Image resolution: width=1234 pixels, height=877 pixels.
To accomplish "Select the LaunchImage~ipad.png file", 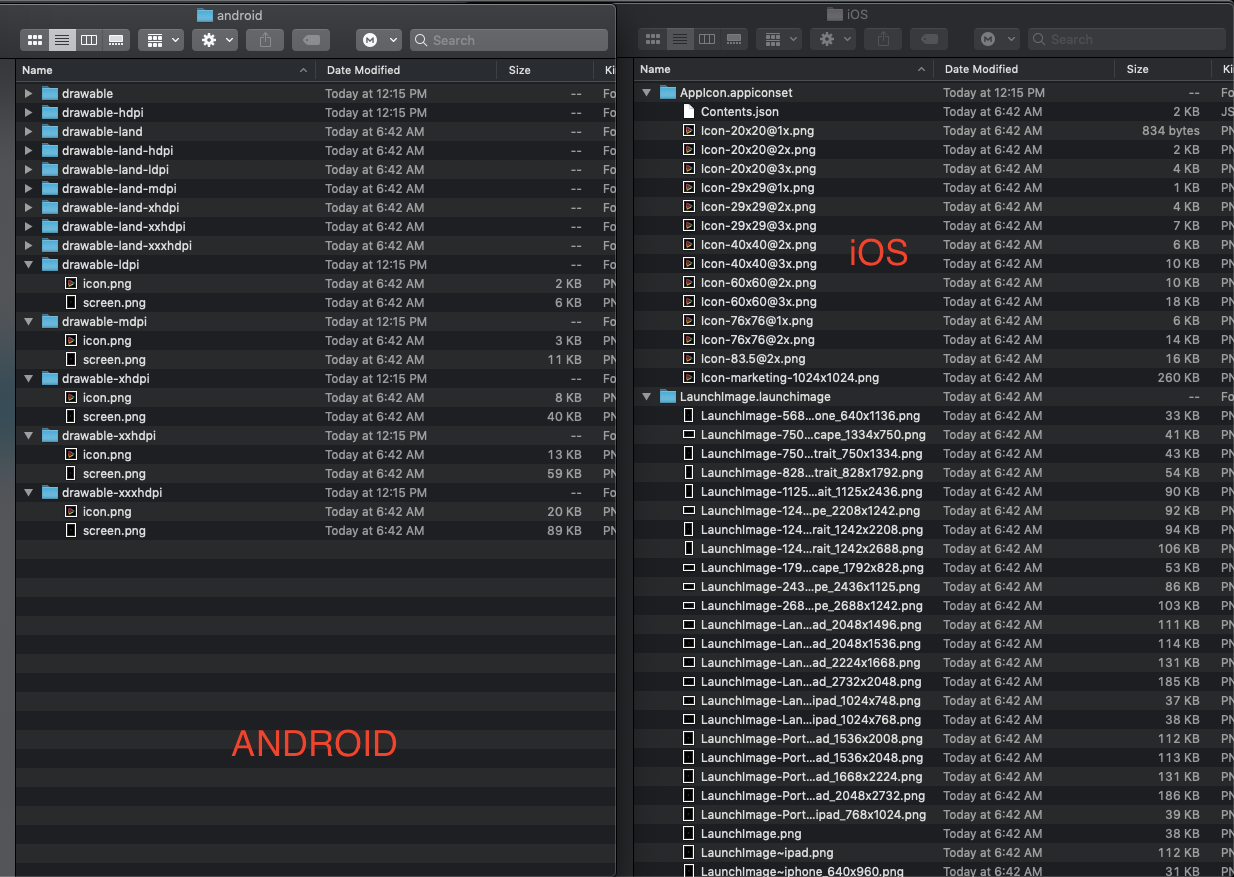I will [x=767, y=852].
